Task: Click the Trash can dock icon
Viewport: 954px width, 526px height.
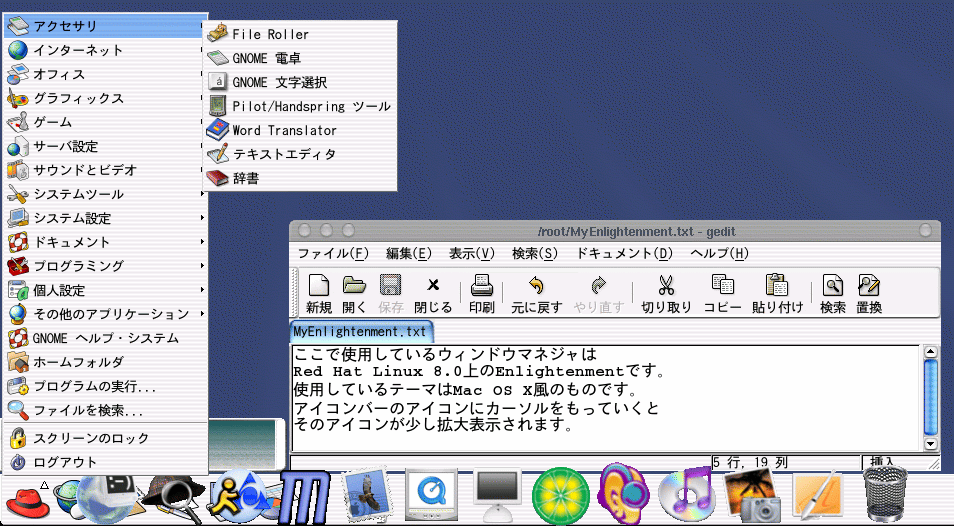Action: 885,494
